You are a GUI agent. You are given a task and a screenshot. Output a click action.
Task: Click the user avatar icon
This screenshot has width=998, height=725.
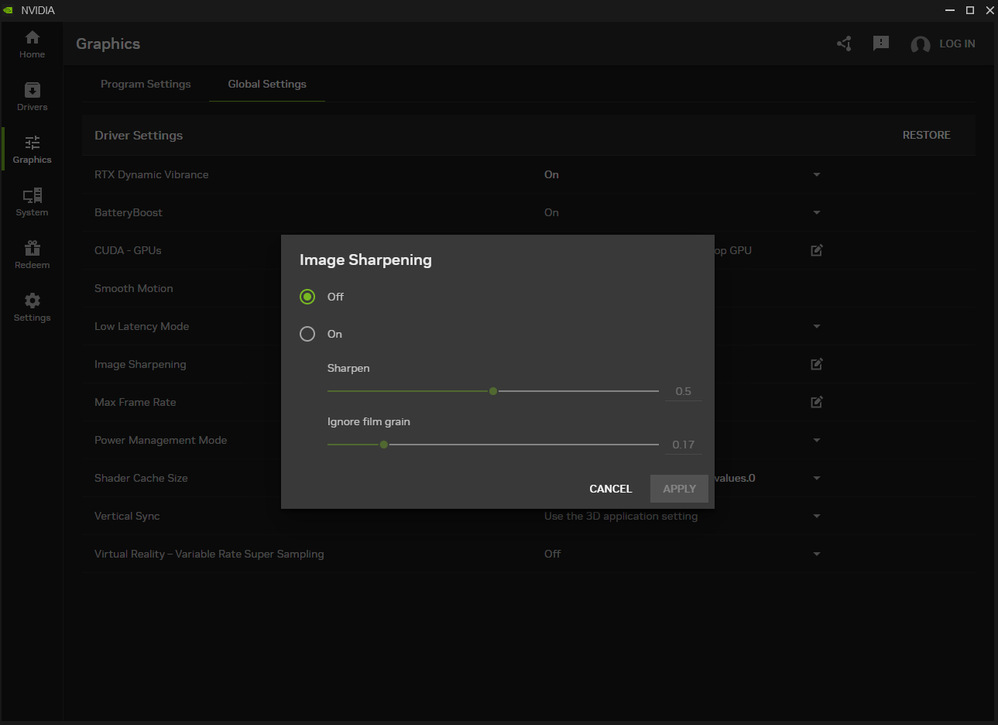[x=920, y=44]
